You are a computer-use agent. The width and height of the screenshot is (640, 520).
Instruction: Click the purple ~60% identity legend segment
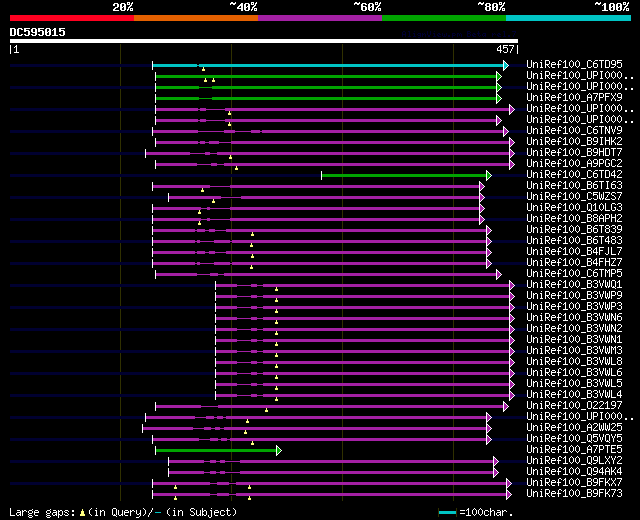[x=320, y=18]
